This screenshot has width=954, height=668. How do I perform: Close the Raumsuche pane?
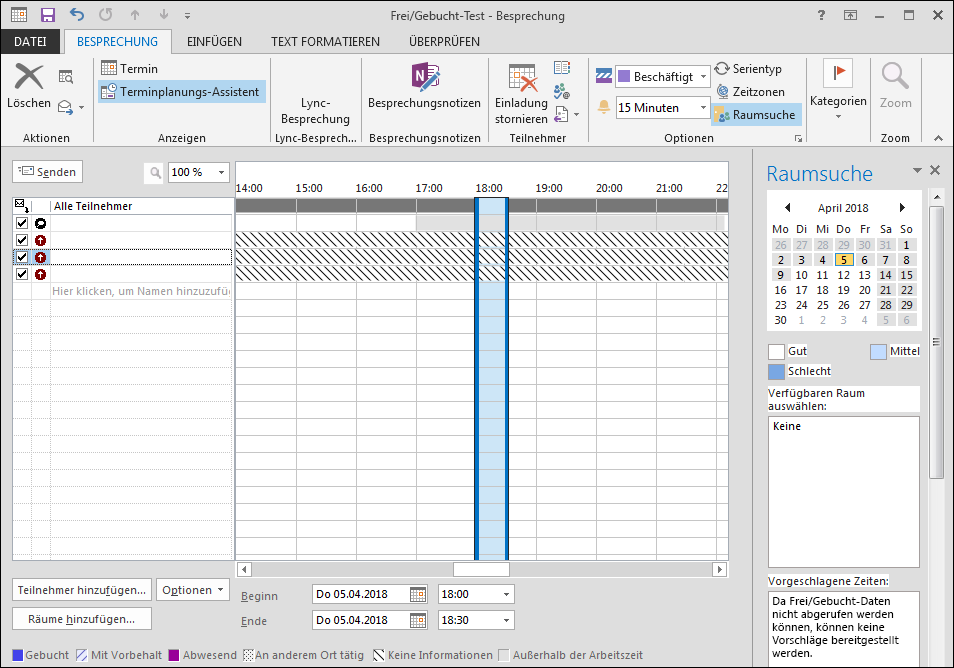coord(935,170)
